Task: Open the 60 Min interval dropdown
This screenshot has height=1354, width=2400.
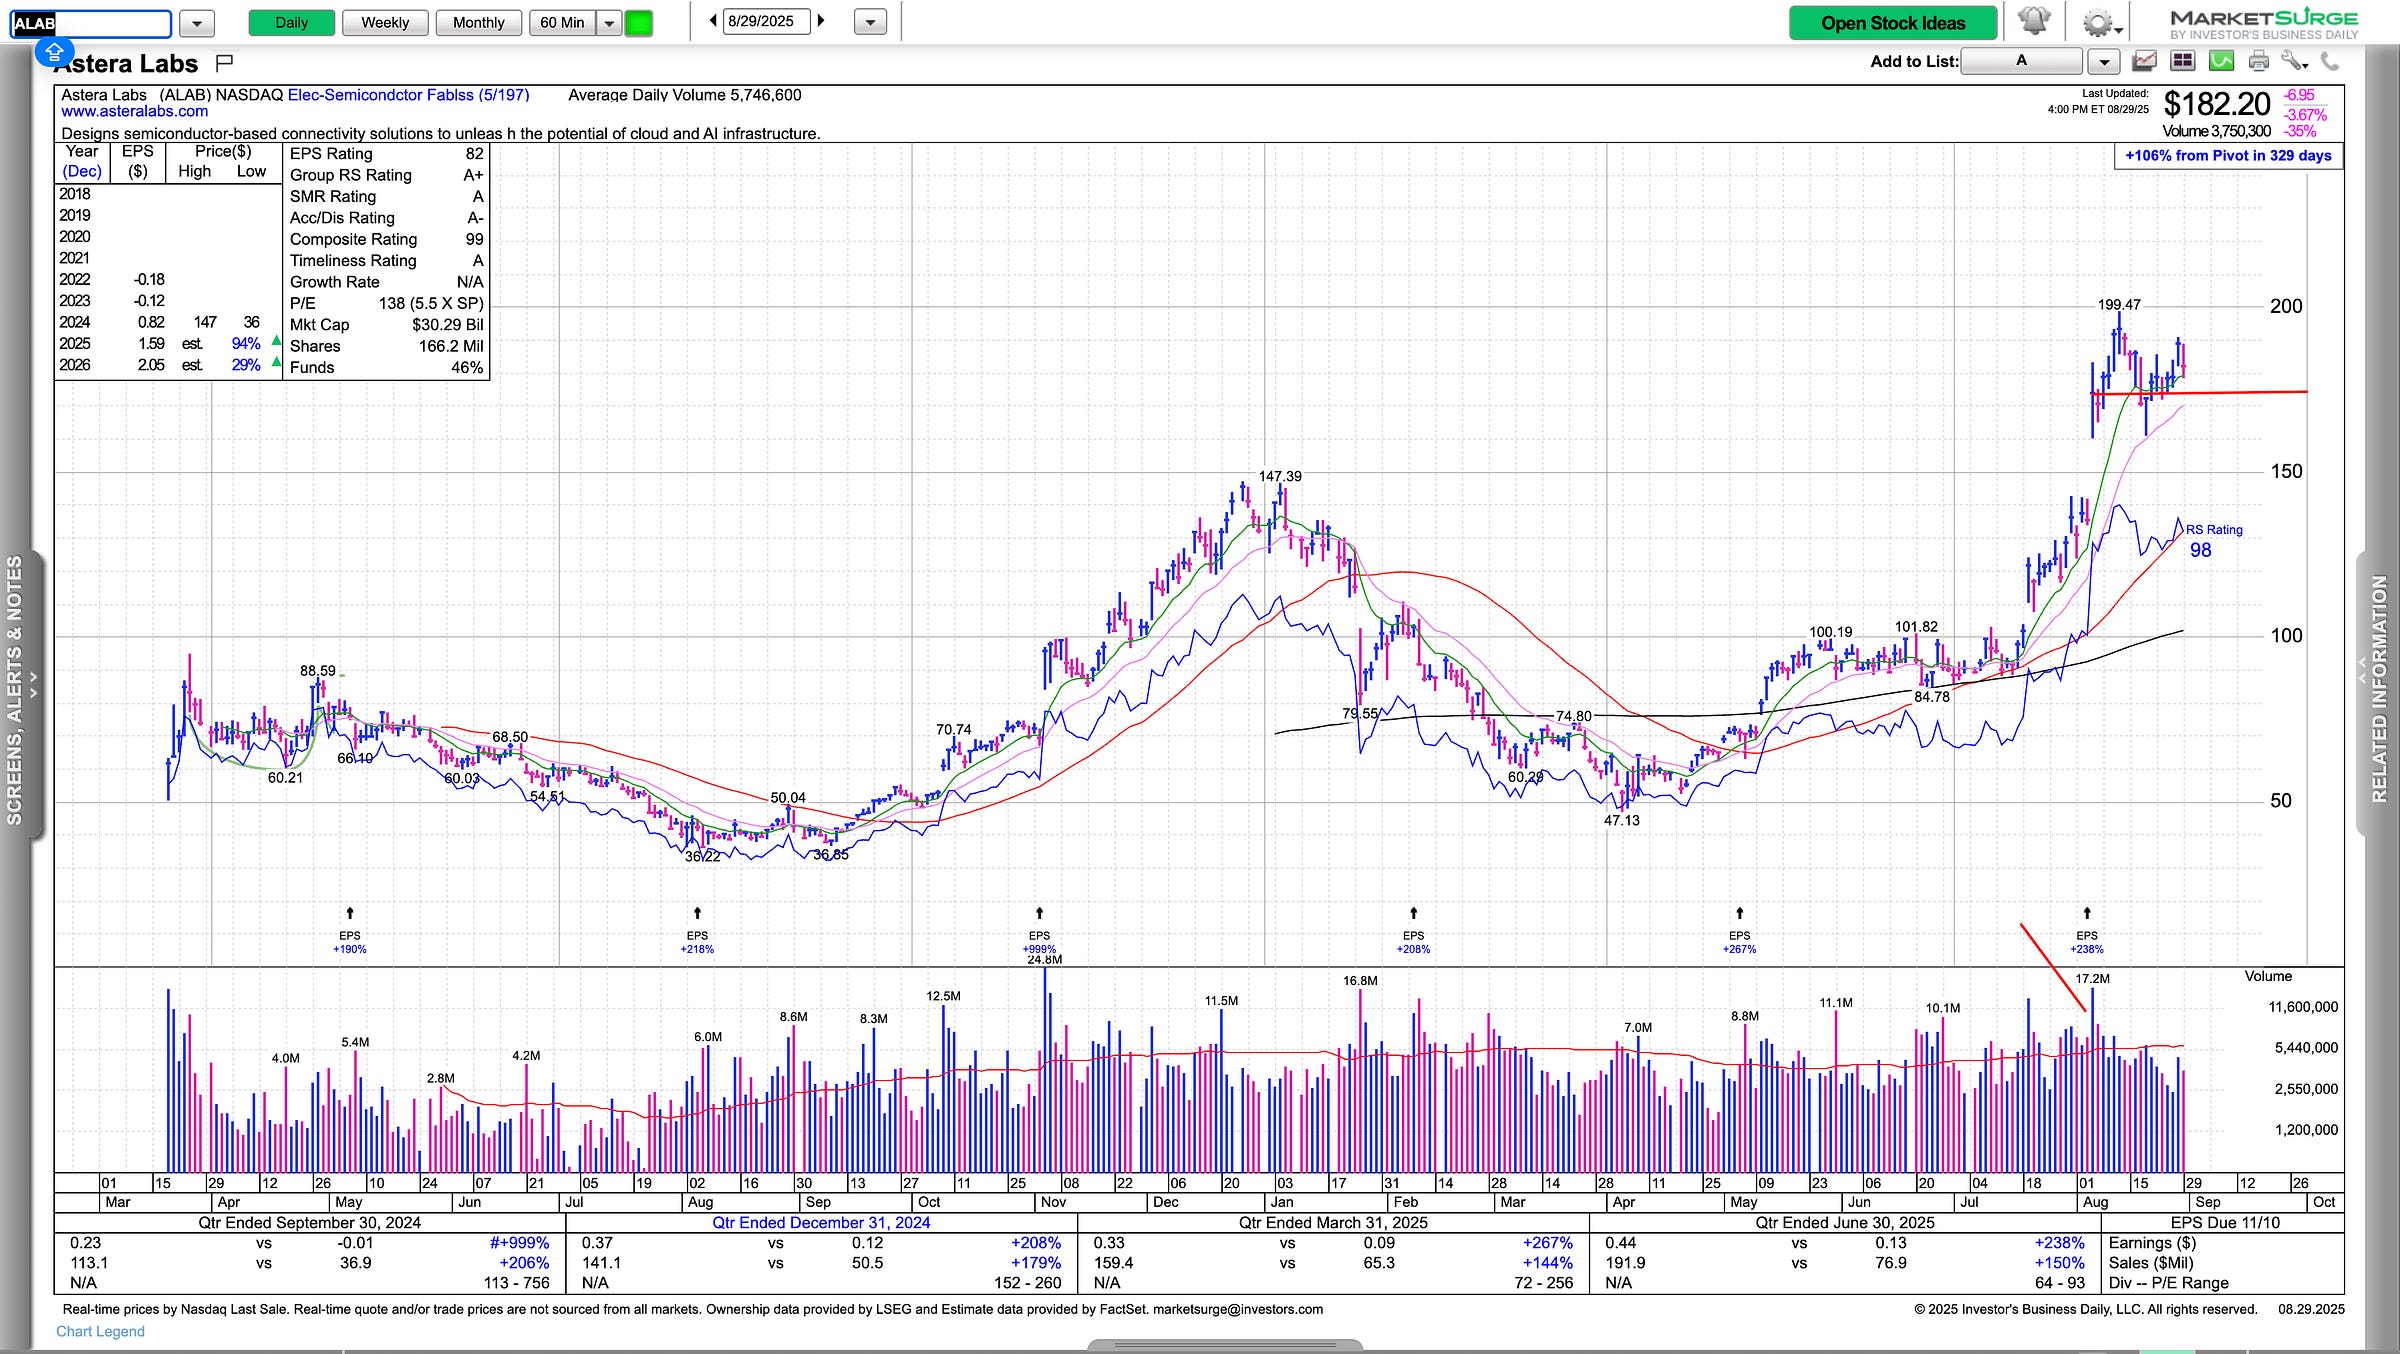Action: (609, 23)
